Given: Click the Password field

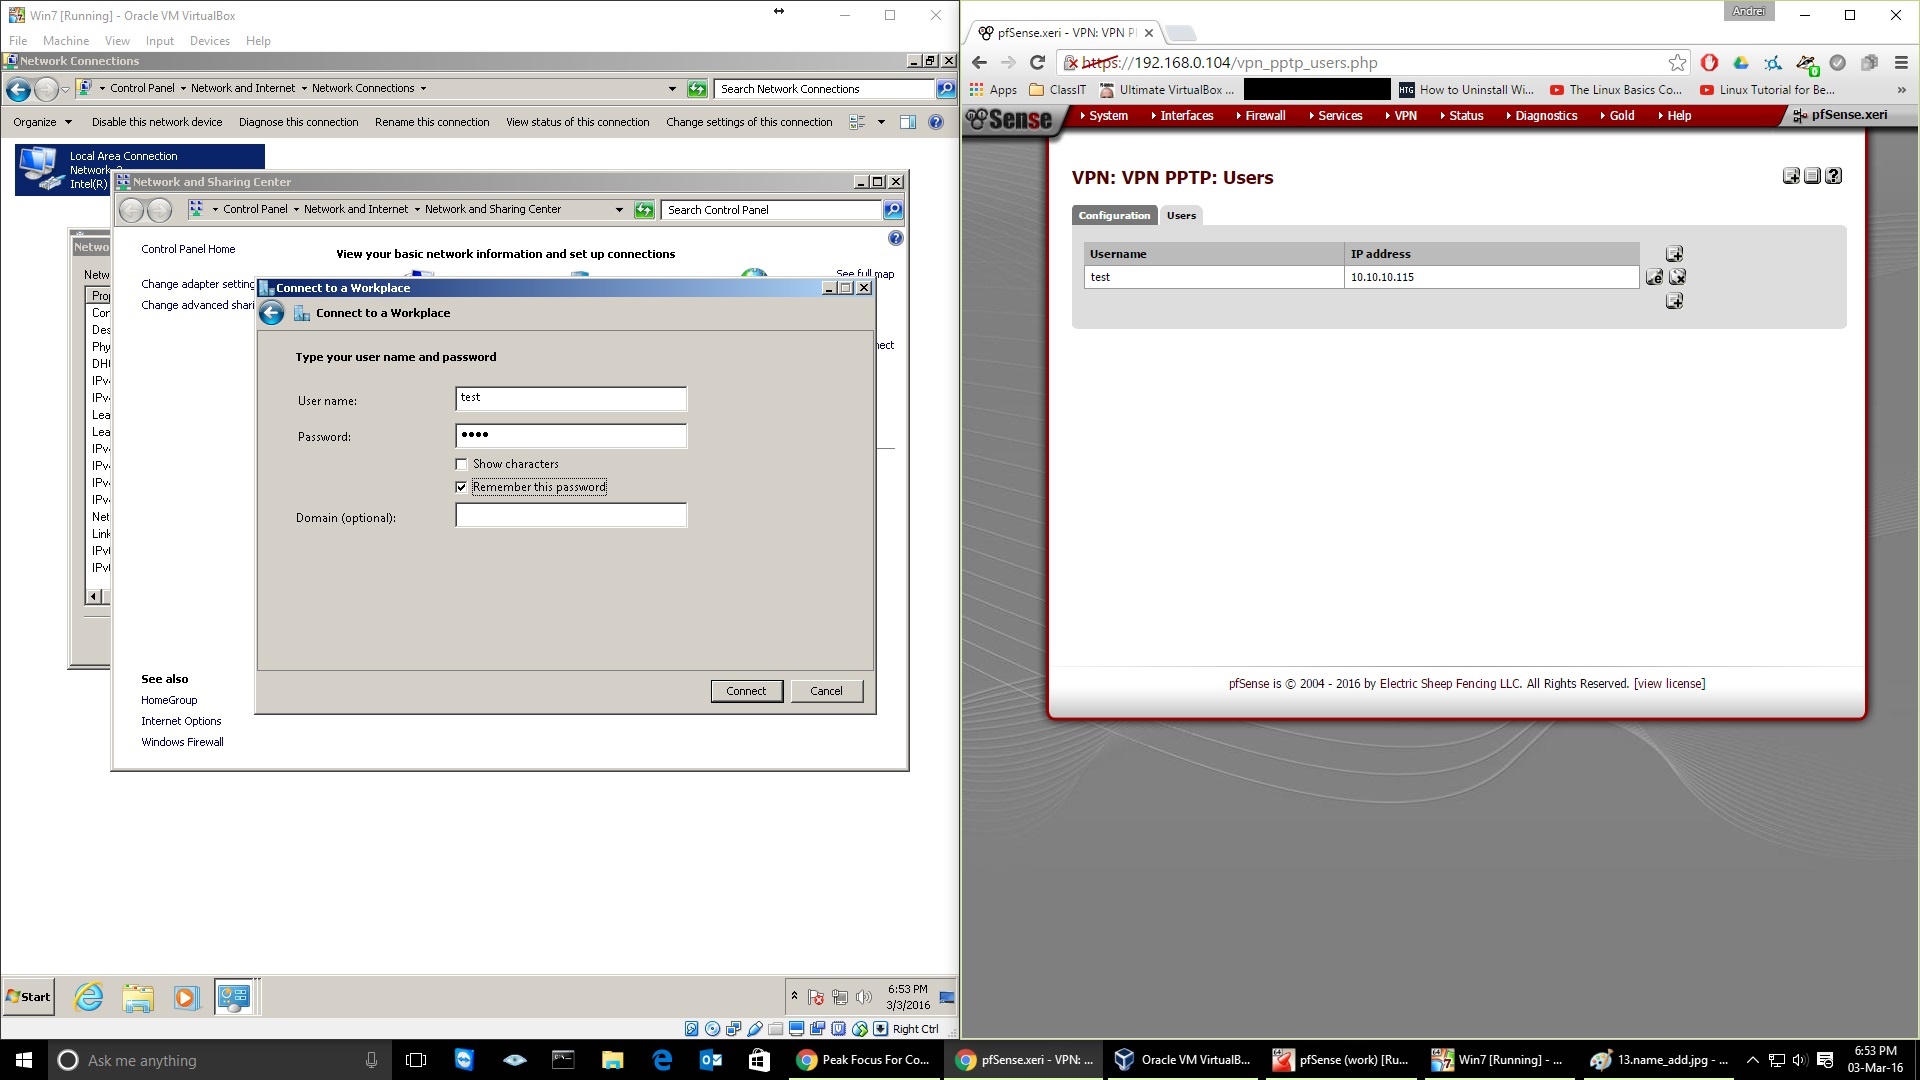Looking at the screenshot, I should [x=571, y=436].
